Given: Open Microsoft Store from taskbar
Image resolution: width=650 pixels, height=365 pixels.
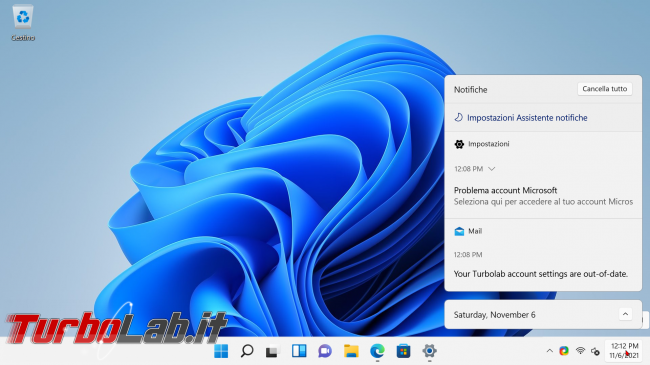Looking at the screenshot, I should coord(403,351).
